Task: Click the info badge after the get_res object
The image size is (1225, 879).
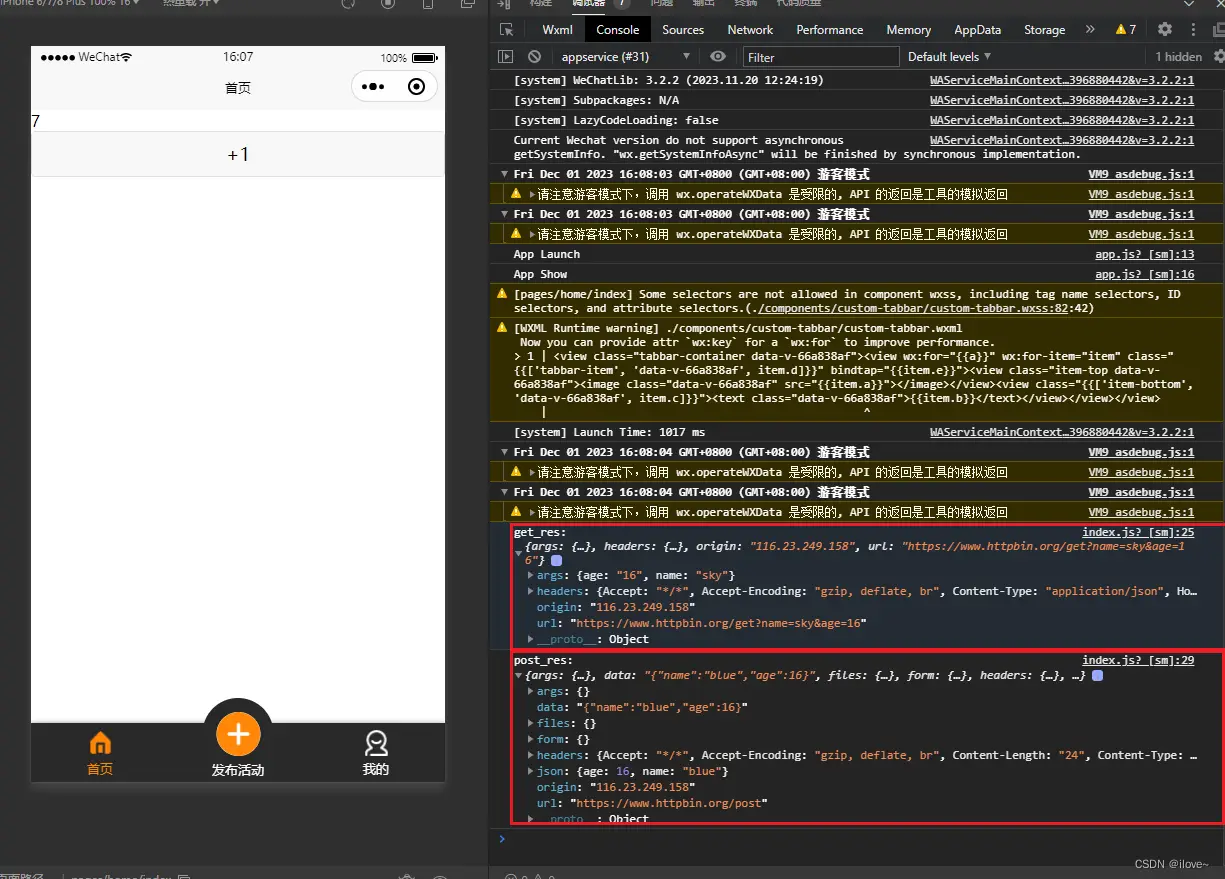Action: click(557, 561)
